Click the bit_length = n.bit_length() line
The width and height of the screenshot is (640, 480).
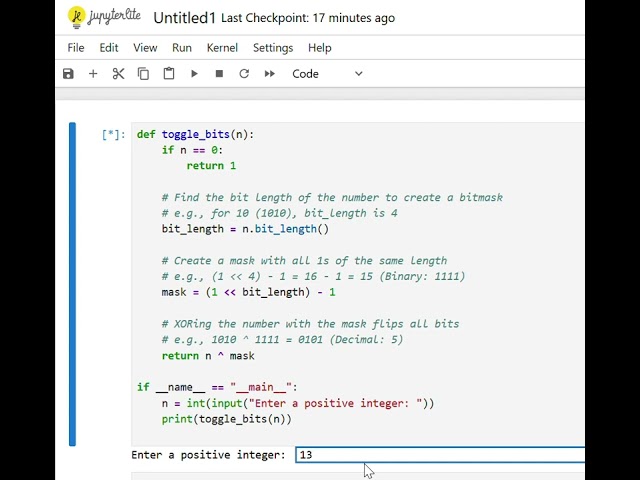point(245,229)
